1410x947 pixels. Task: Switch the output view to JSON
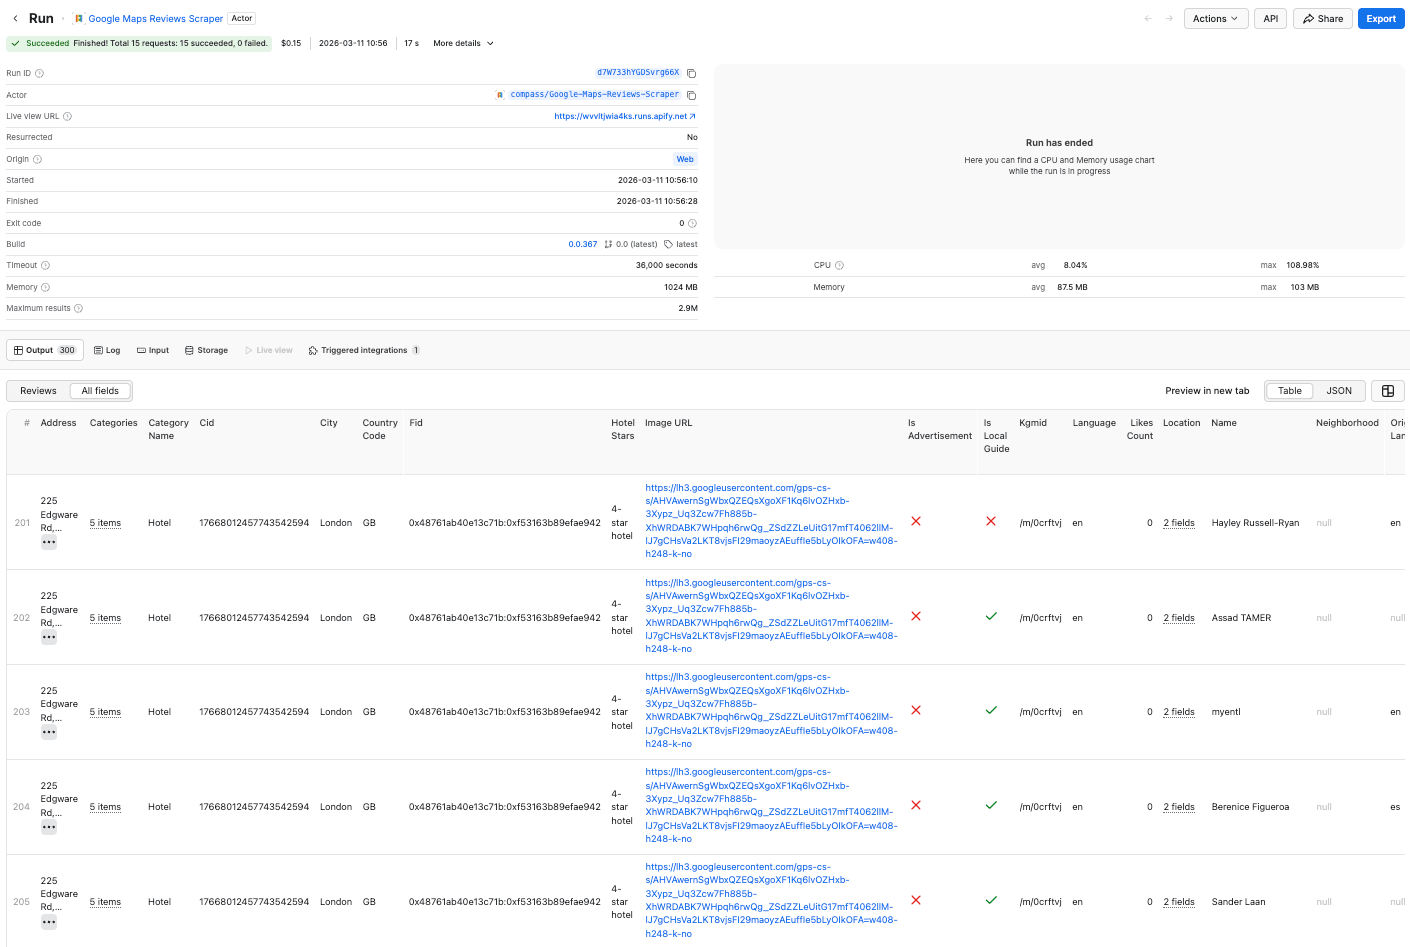[x=1339, y=390]
